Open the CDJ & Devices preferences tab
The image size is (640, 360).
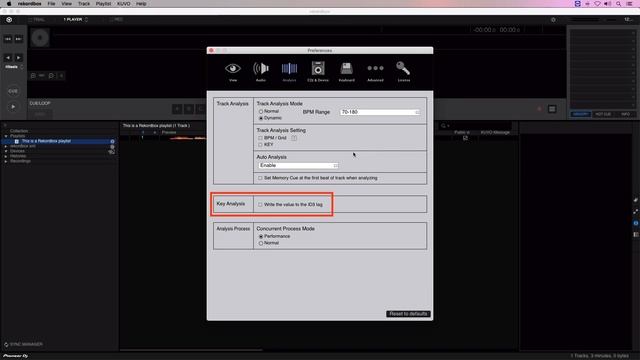pyautogui.click(x=318, y=72)
